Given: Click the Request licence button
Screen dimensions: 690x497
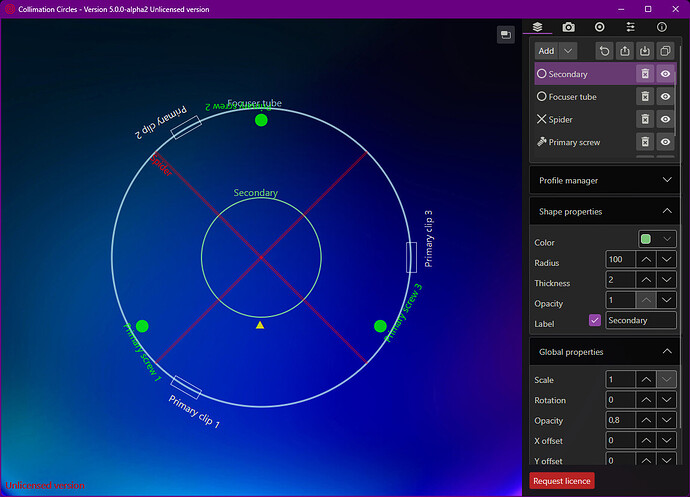Looking at the screenshot, I should click(562, 481).
